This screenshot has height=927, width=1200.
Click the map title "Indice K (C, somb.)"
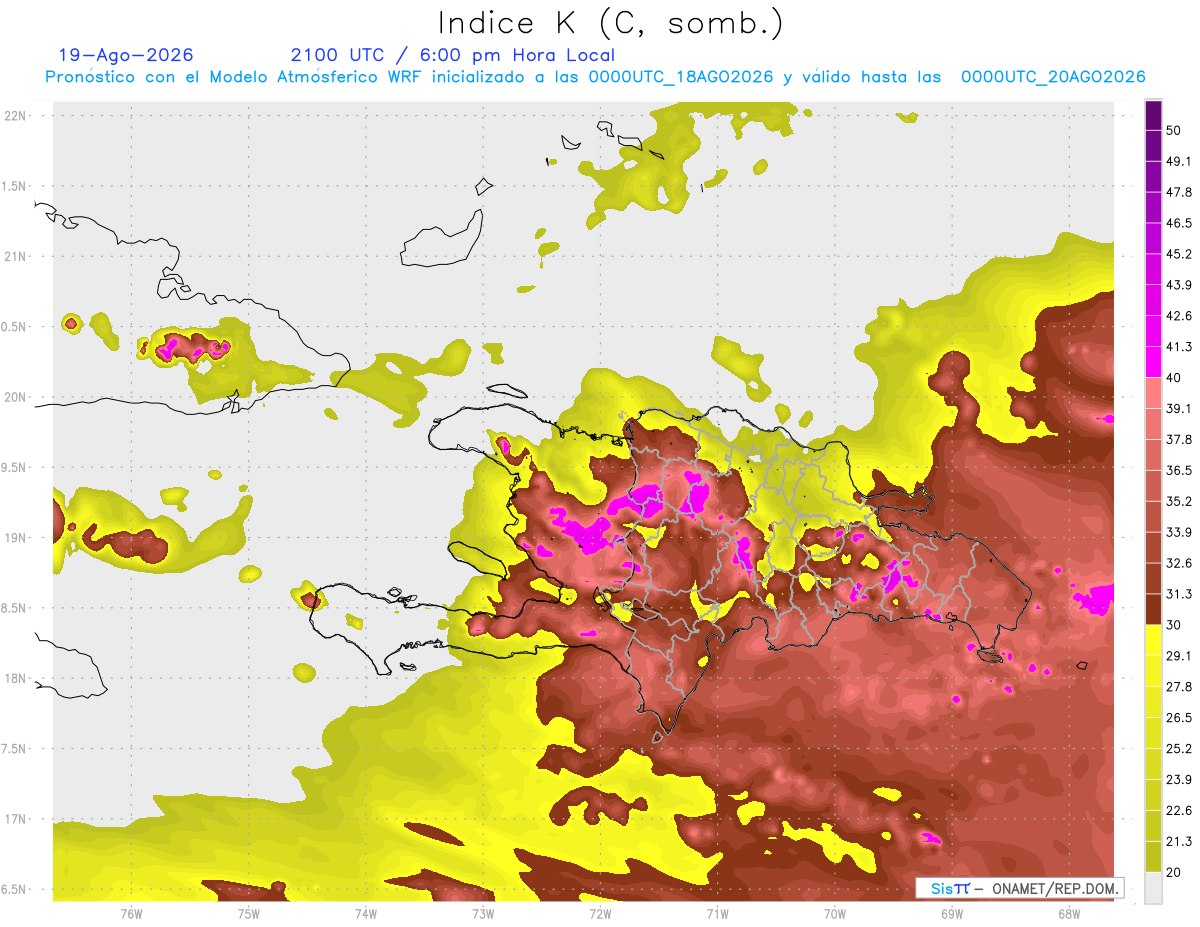pyautogui.click(x=611, y=24)
